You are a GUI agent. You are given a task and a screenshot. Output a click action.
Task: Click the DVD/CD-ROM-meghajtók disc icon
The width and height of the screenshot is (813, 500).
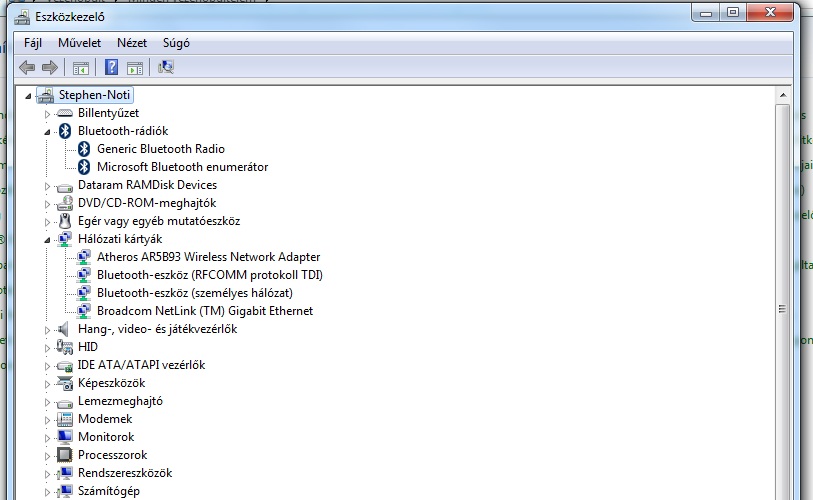tap(64, 203)
